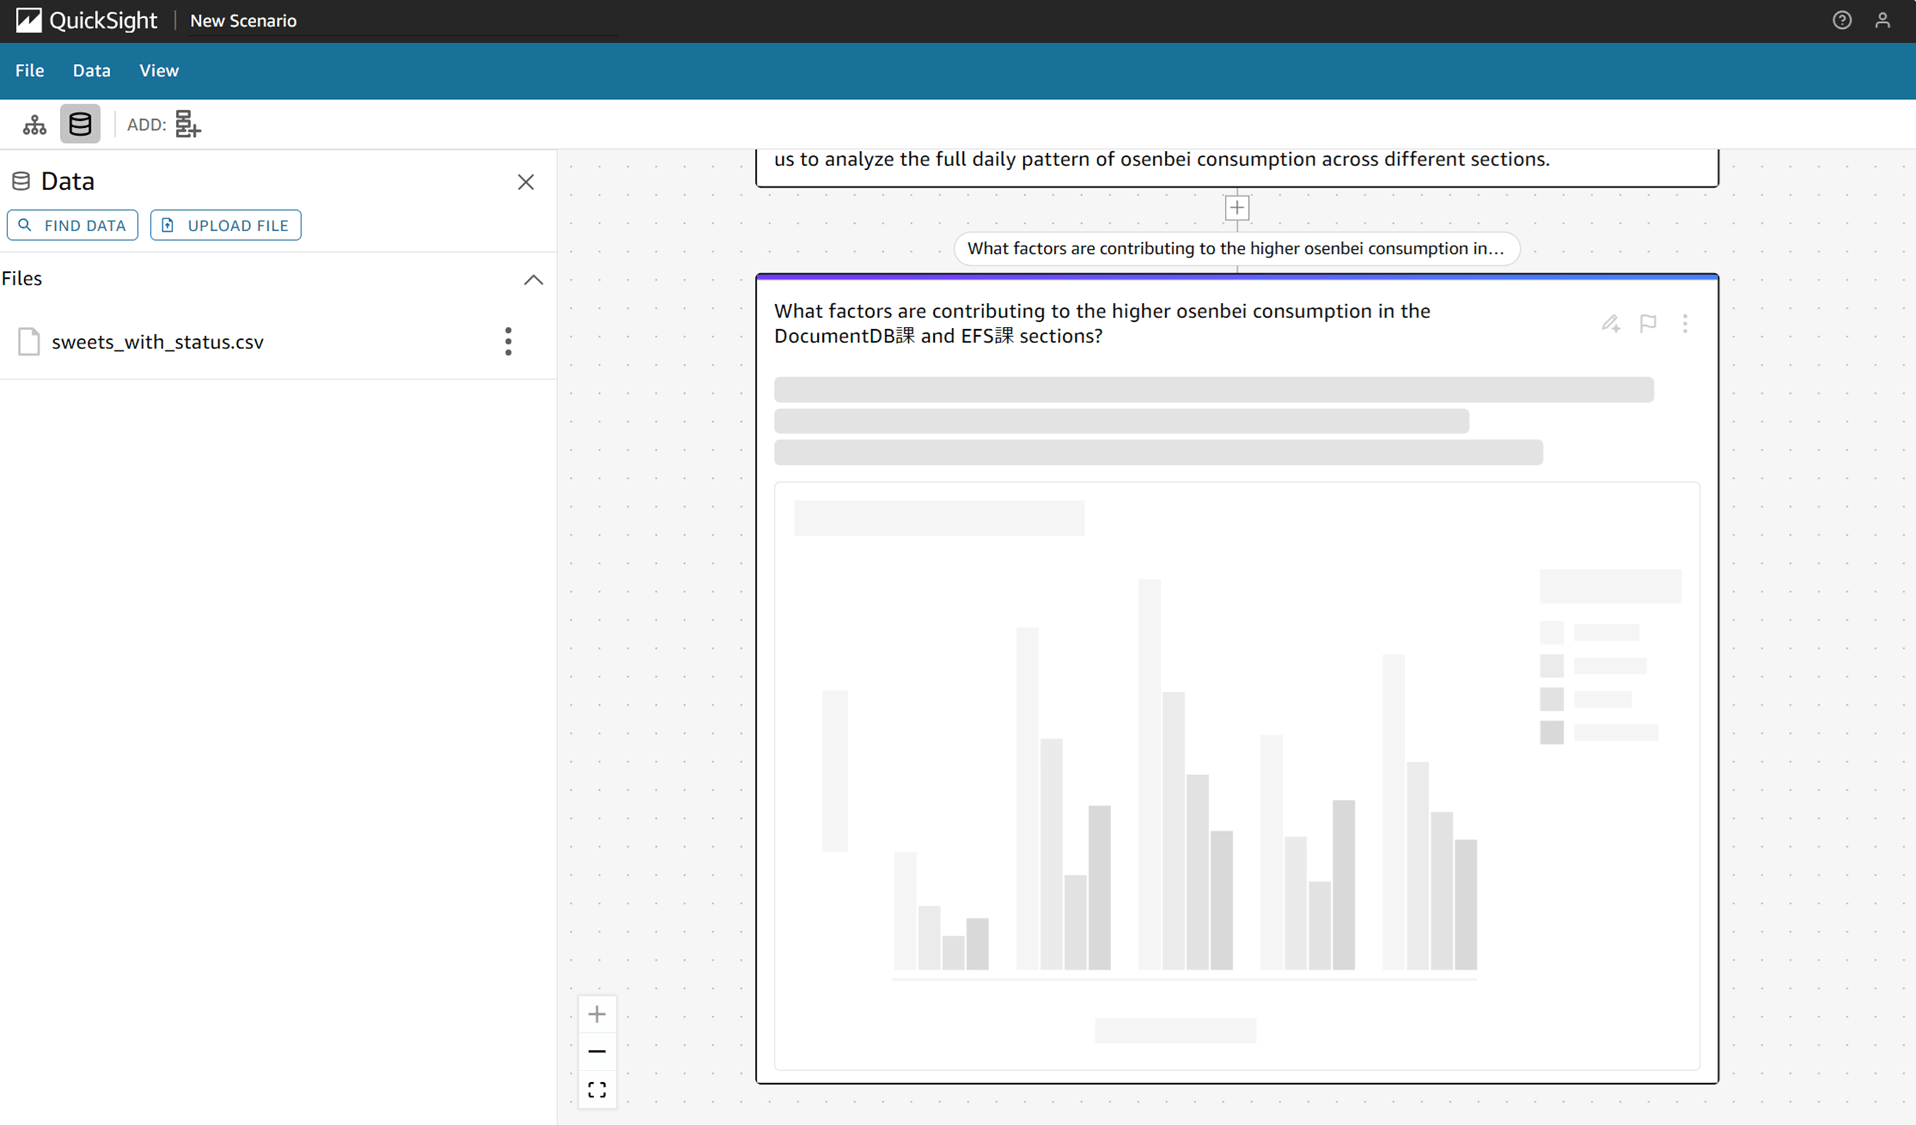Click the file icon beside sweets_with_status.csv
Screen dimensions: 1916x1125
click(x=29, y=342)
